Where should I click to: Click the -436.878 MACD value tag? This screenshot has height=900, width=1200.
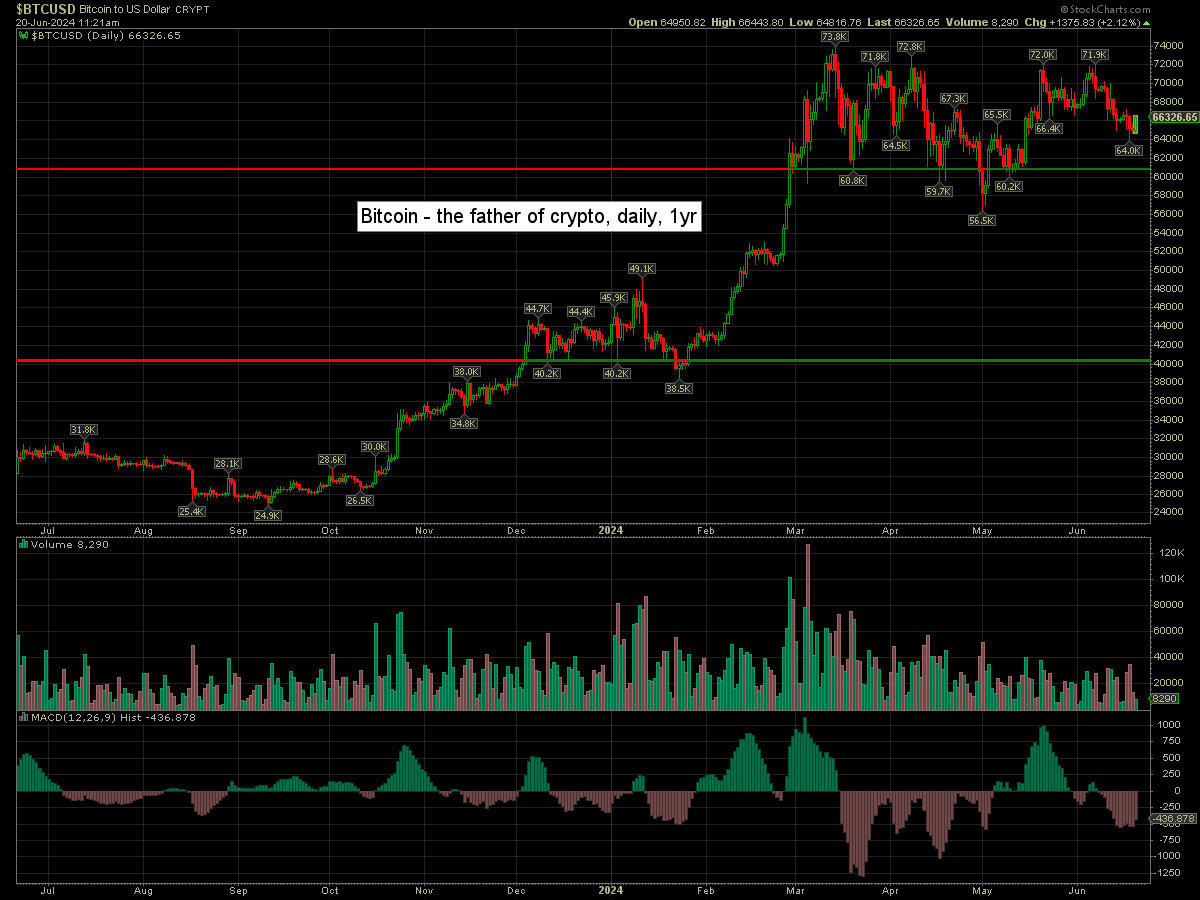coord(1174,819)
